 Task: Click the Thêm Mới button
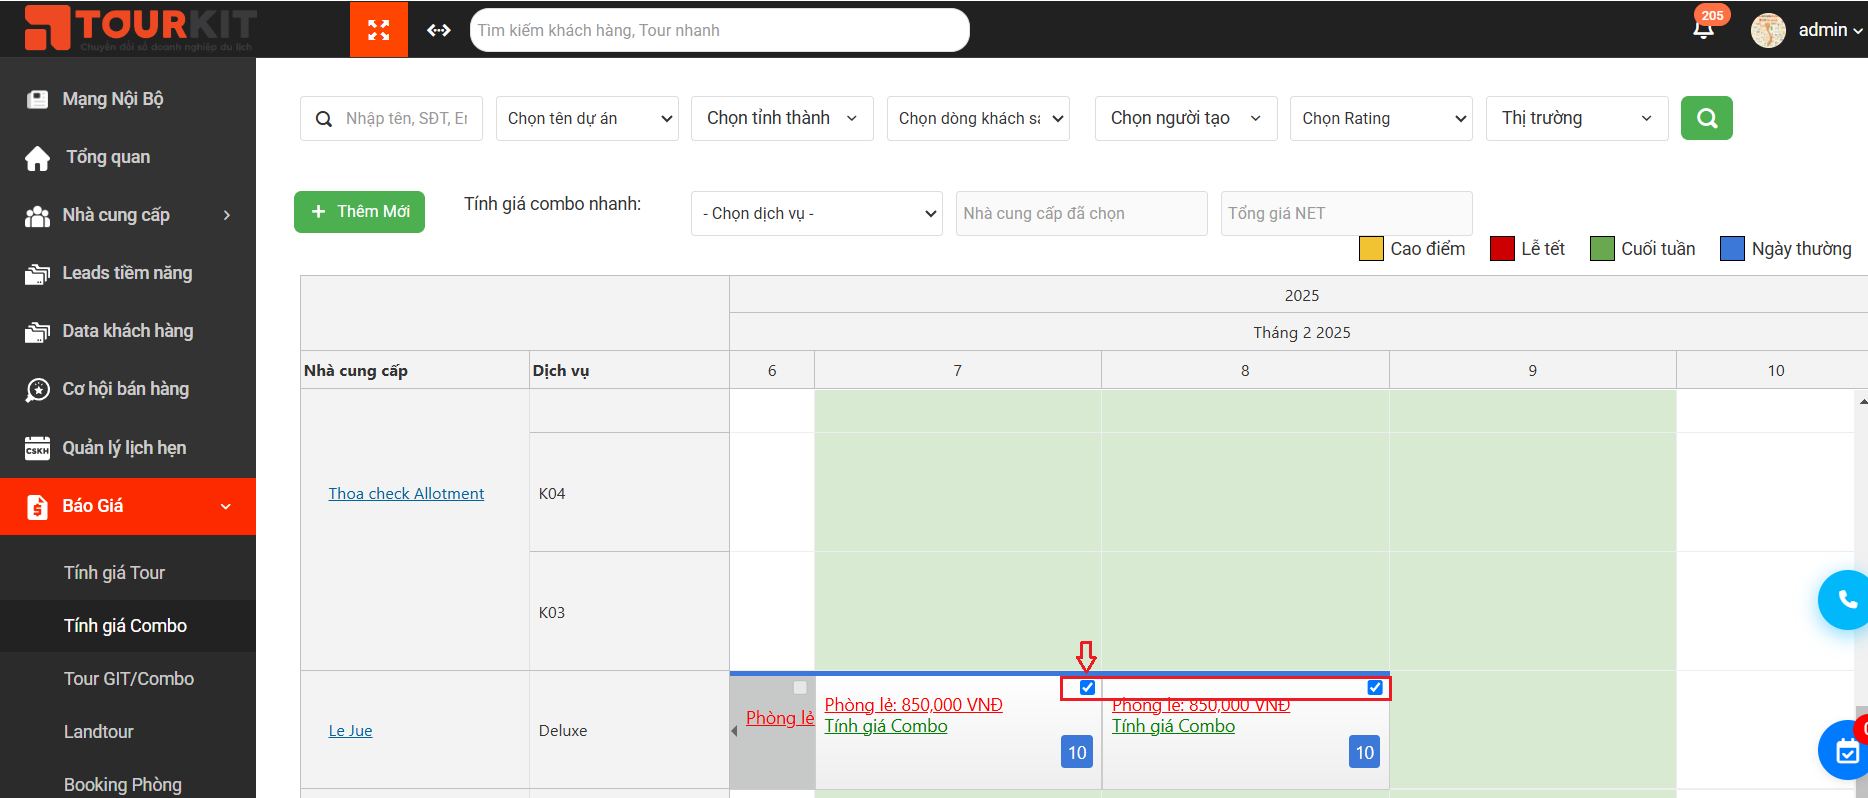[x=359, y=212]
